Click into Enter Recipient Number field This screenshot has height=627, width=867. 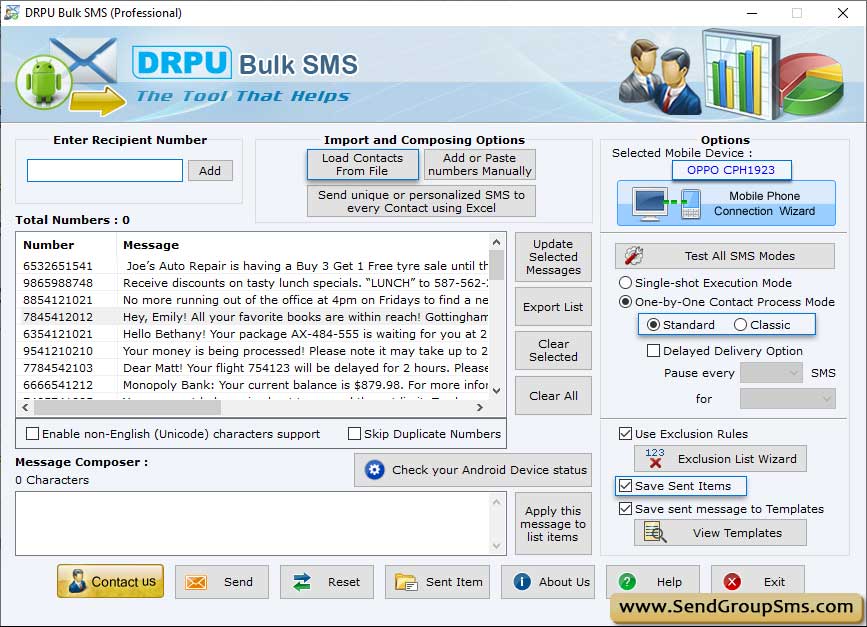[105, 170]
